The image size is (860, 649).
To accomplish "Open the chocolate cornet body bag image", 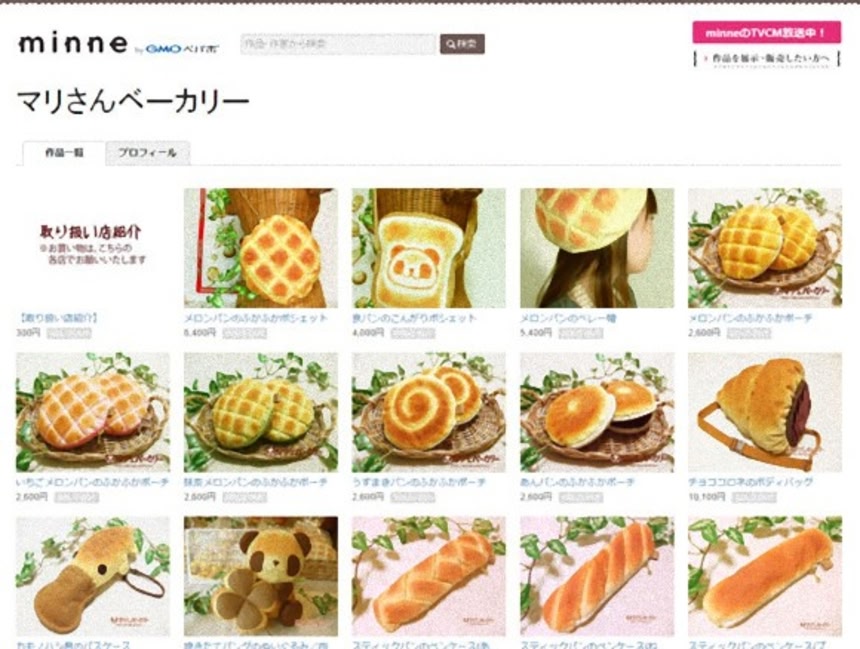I will click(765, 412).
